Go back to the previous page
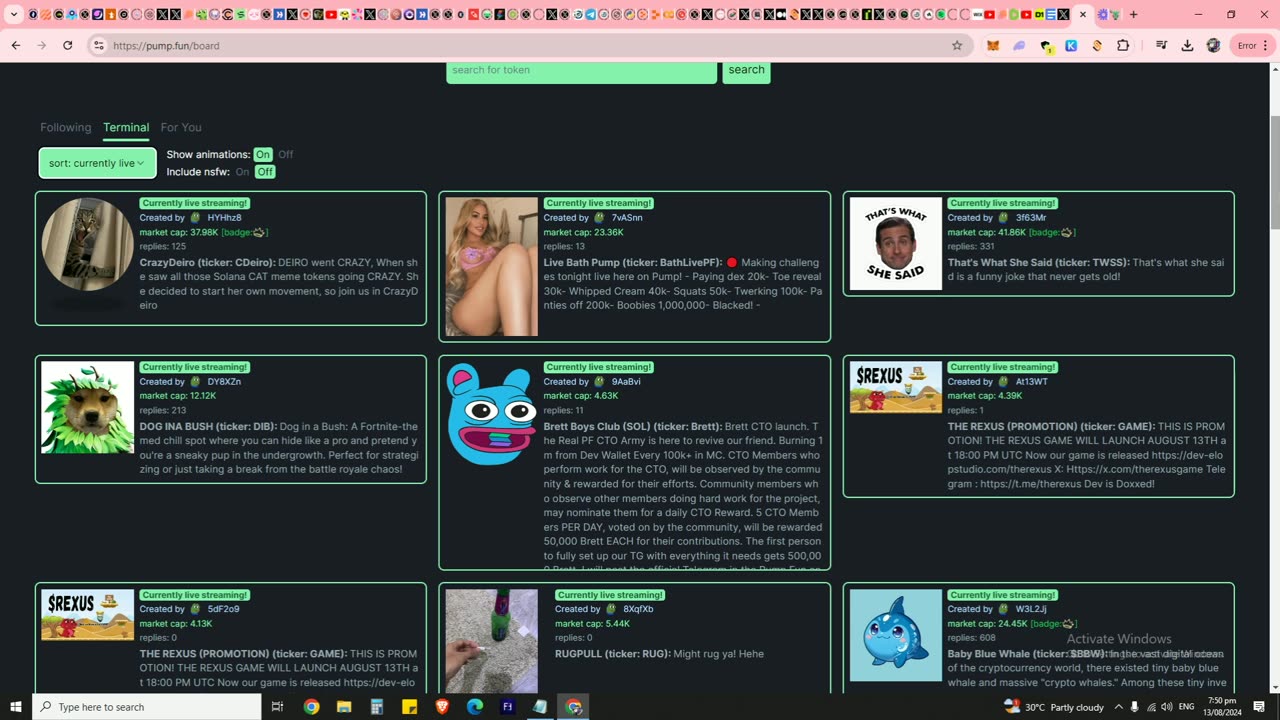Image resolution: width=1280 pixels, height=720 pixels. [16, 45]
